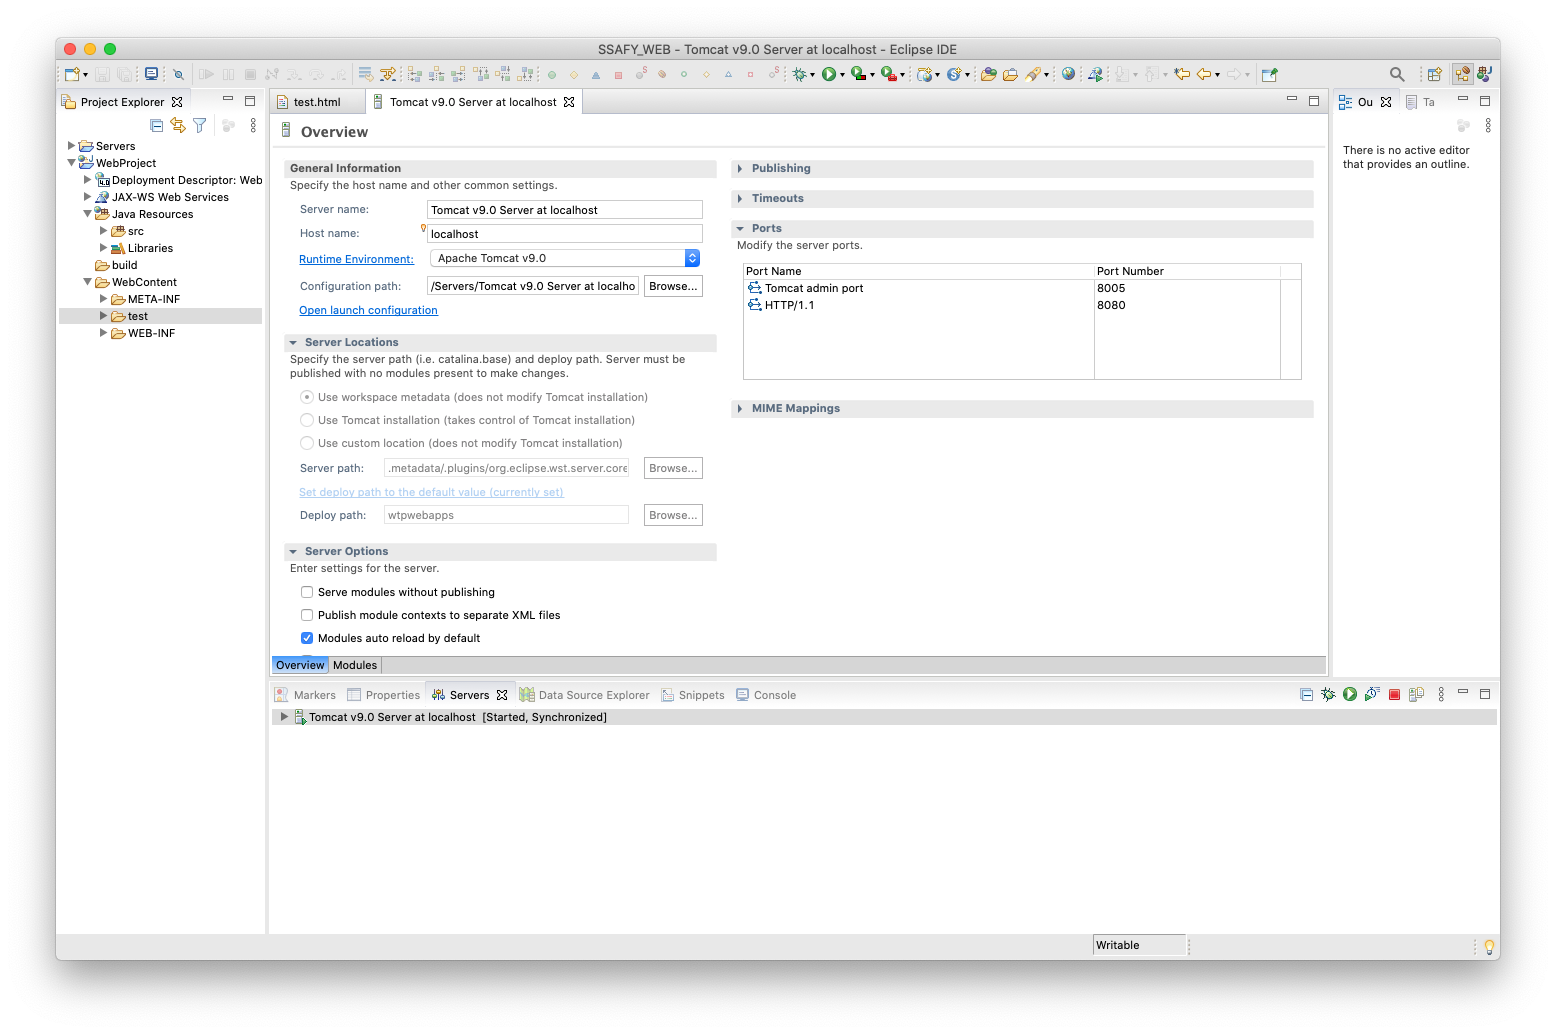1556x1034 pixels.
Task: Collapse the Ports section
Action: [740, 228]
